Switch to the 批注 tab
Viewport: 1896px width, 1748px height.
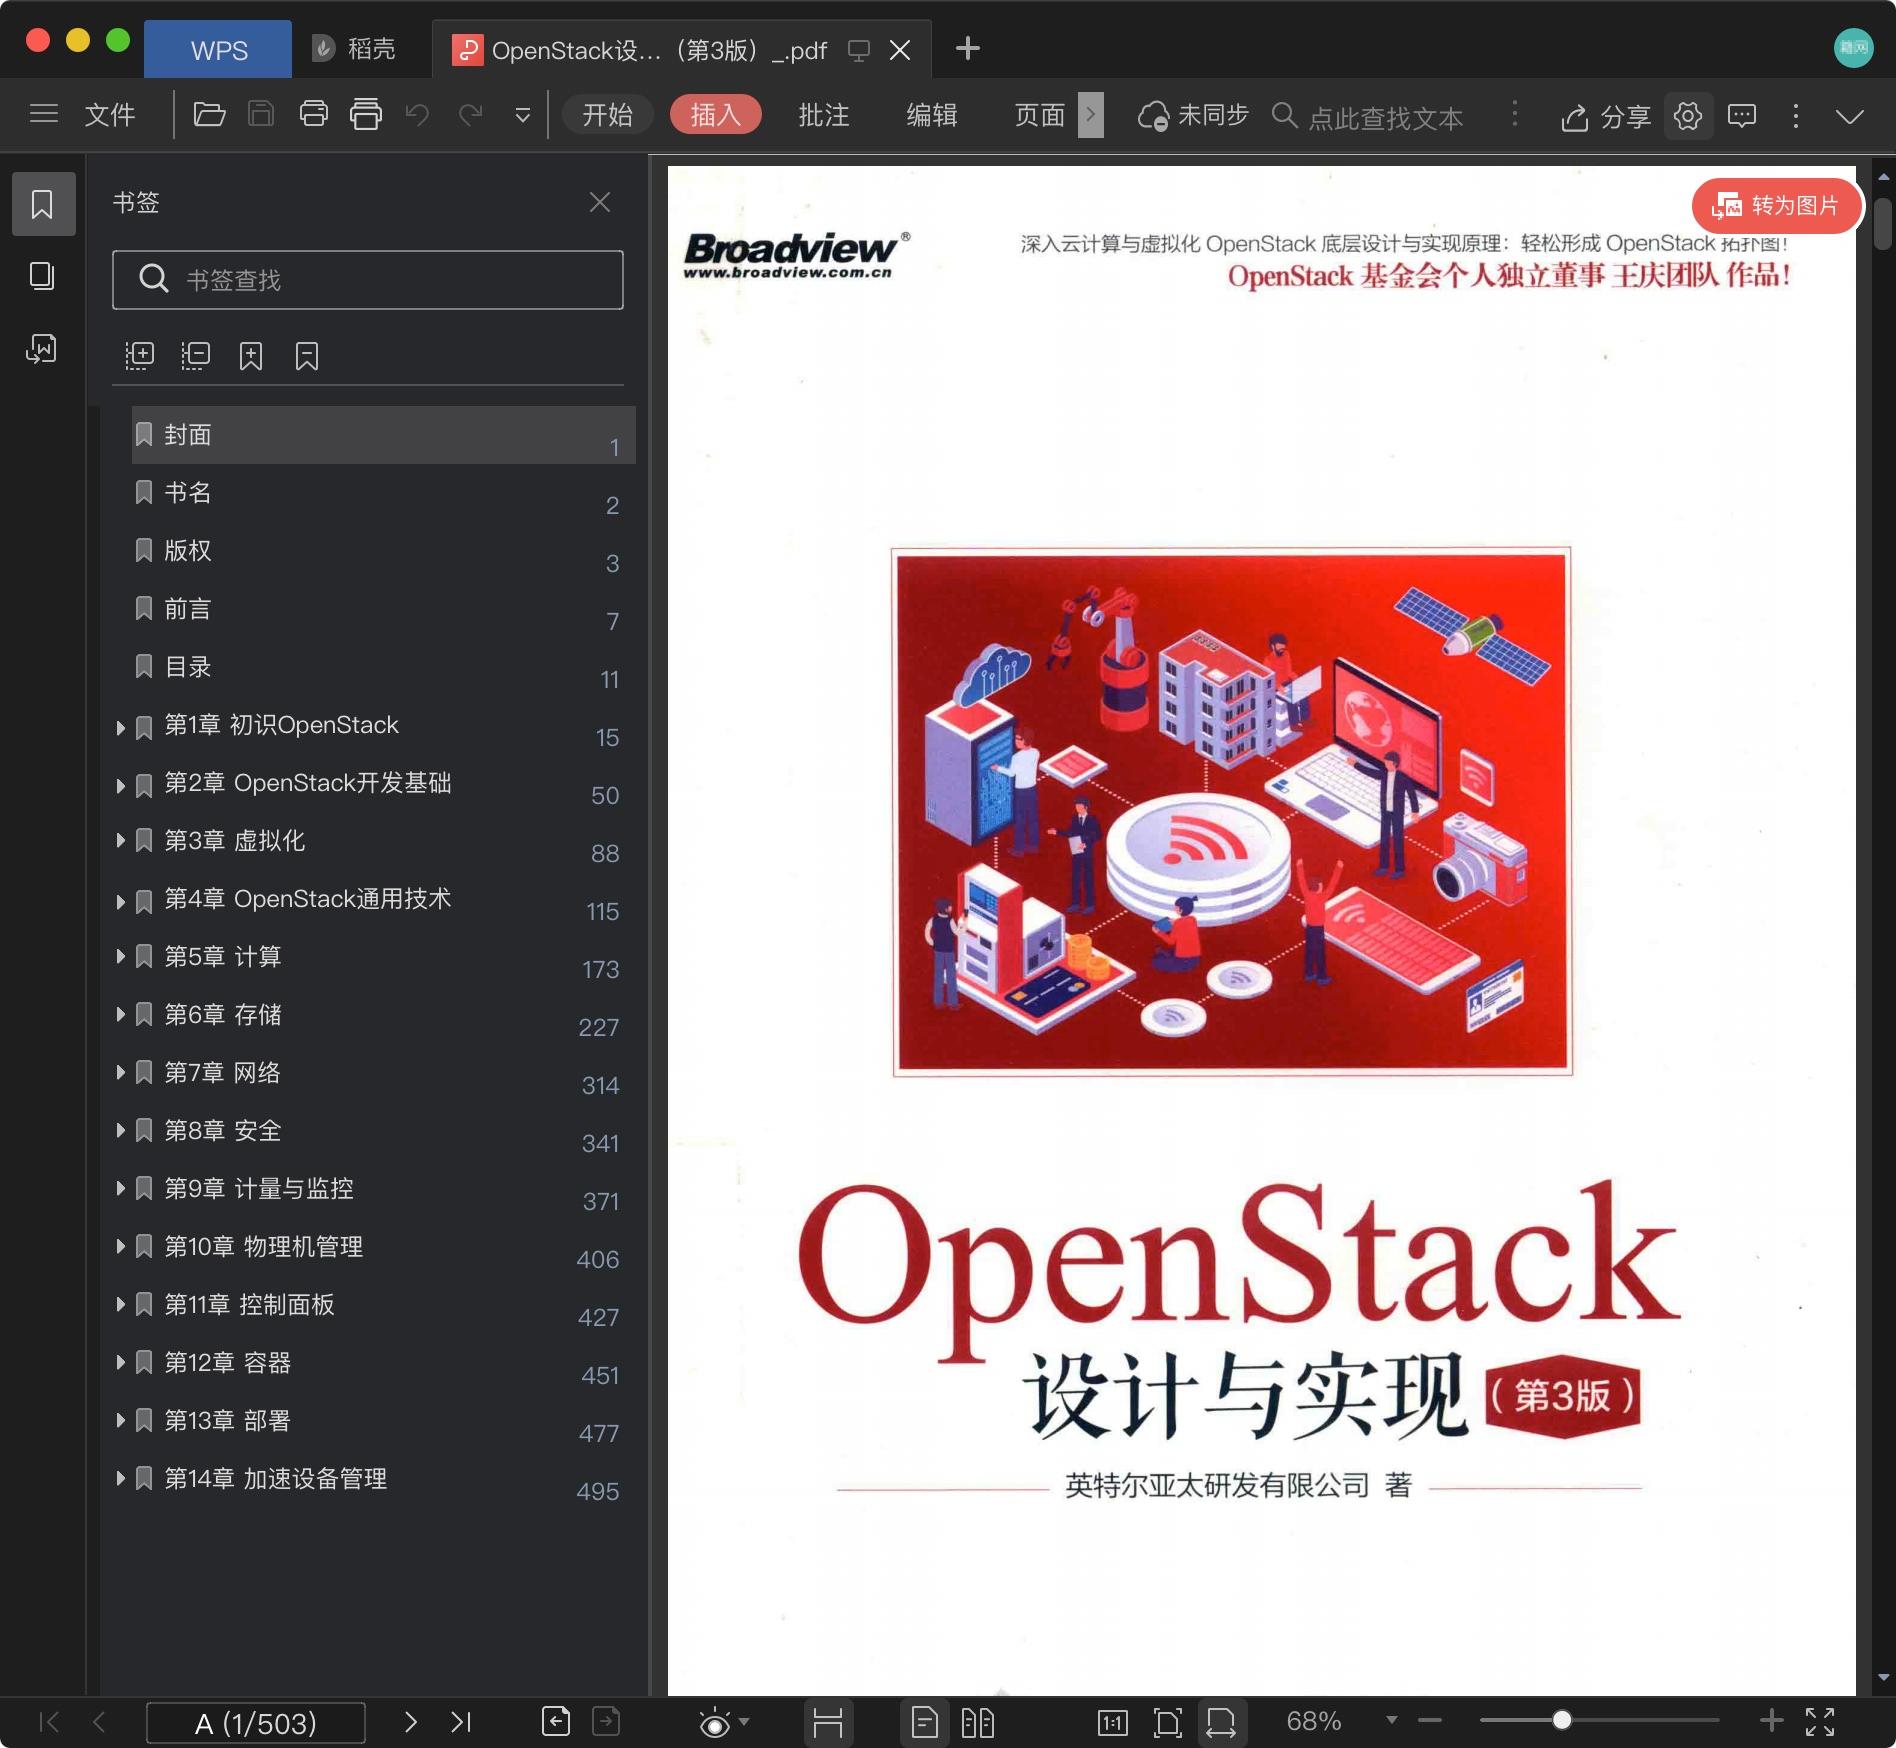tap(824, 115)
